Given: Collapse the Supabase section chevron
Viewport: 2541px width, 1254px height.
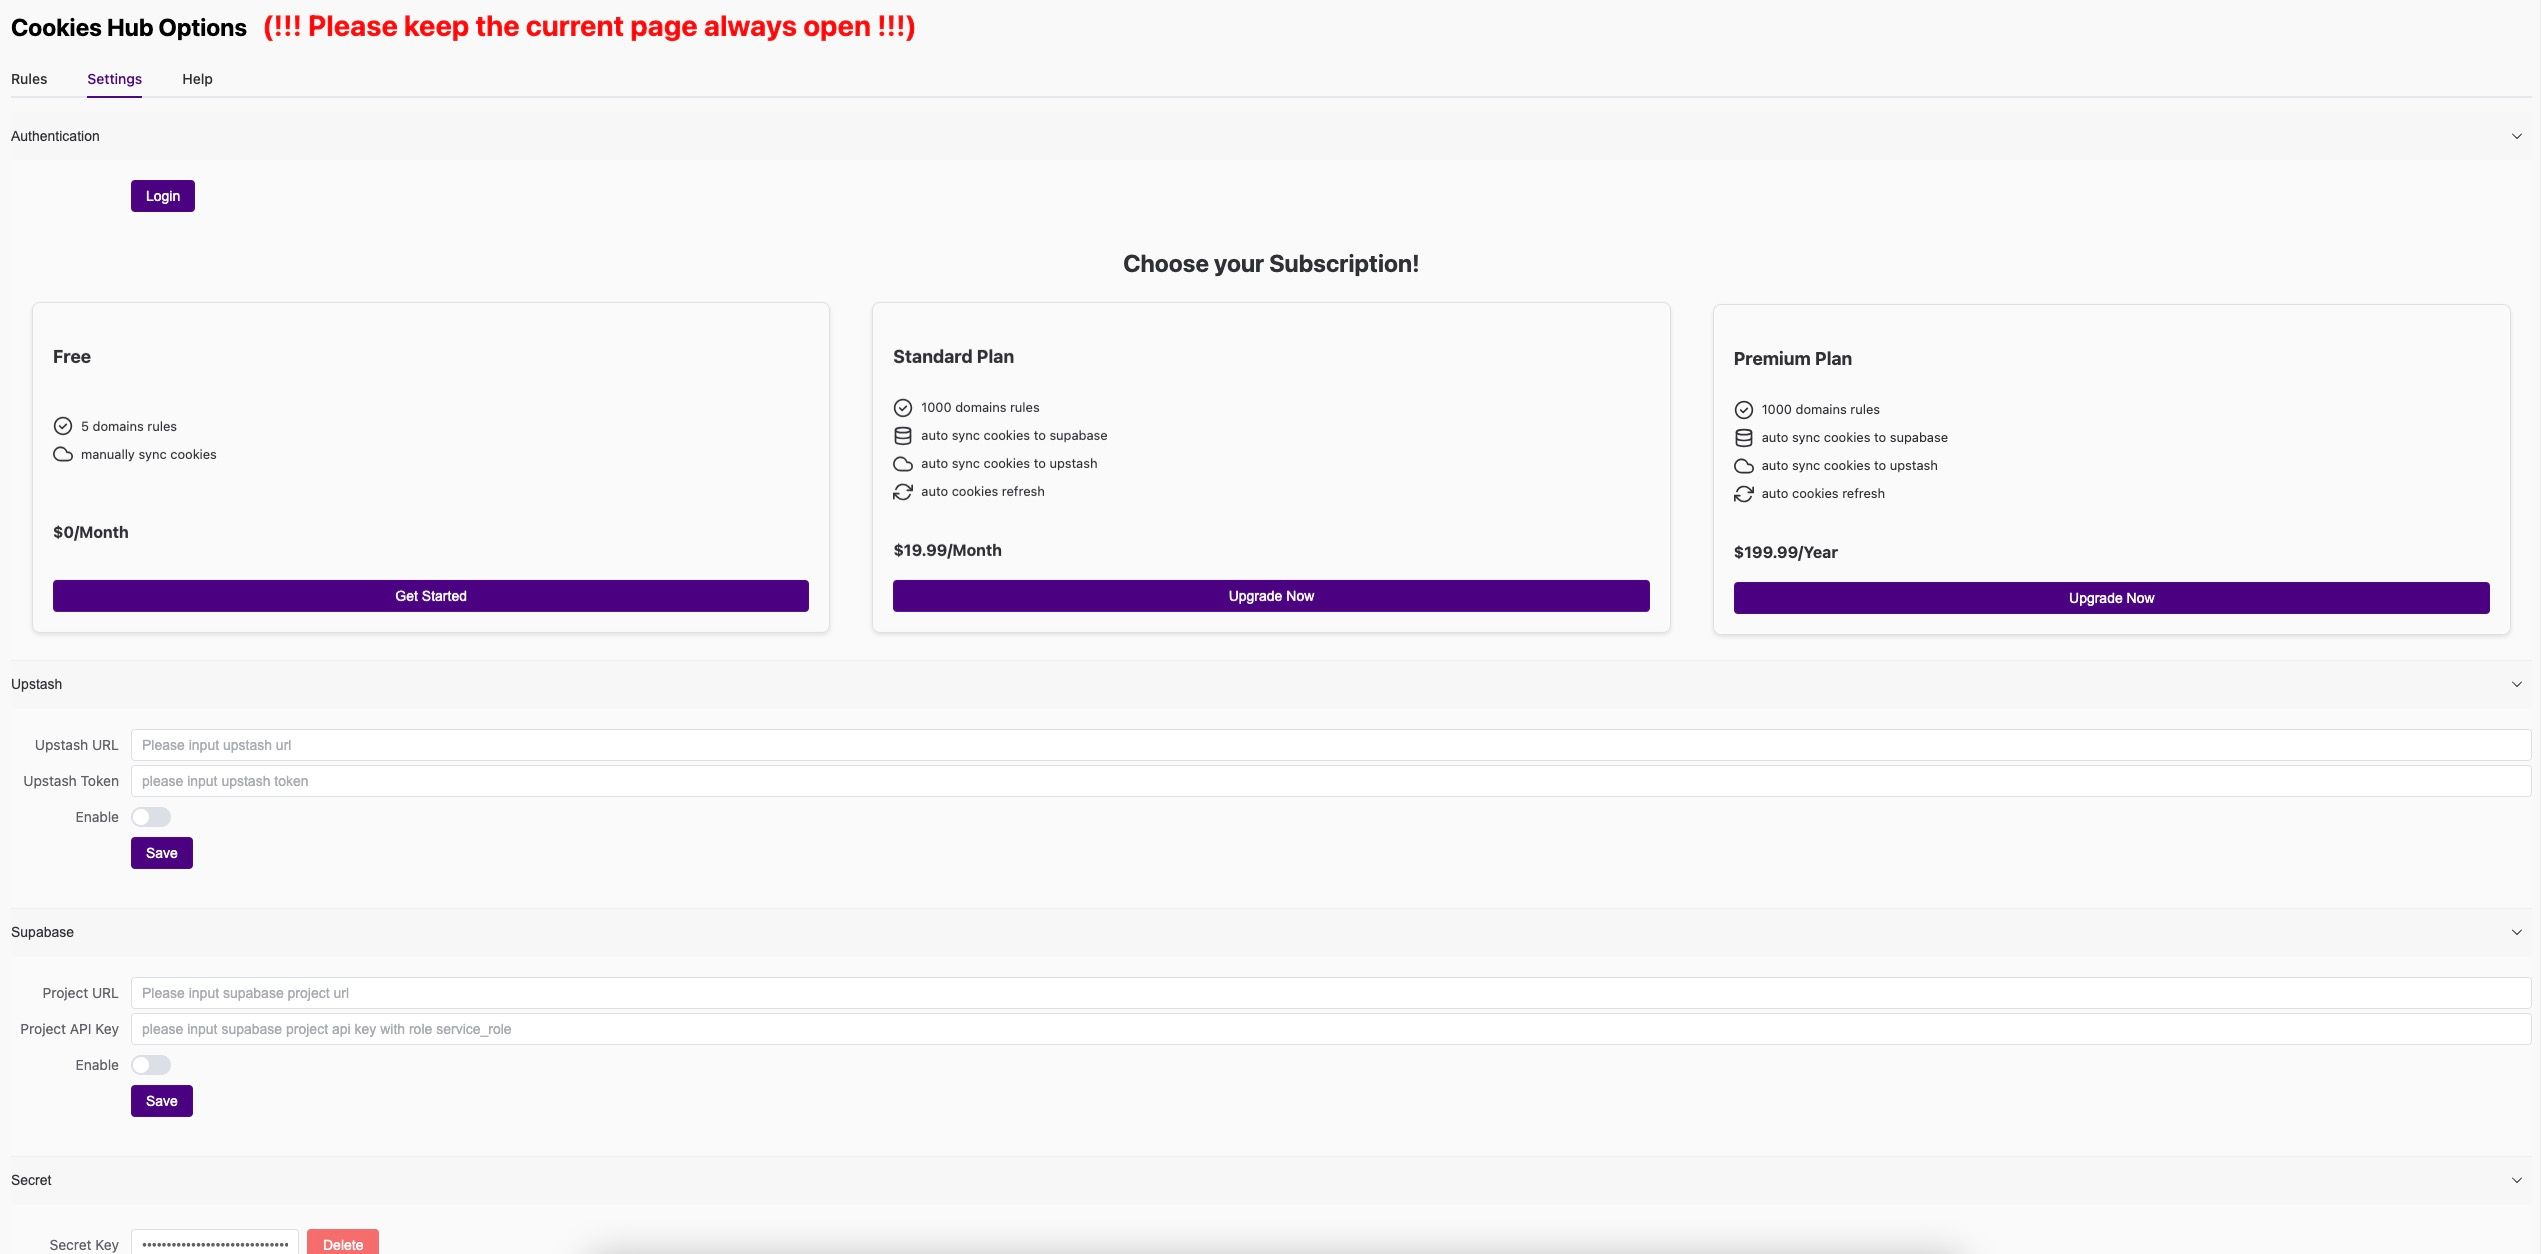Looking at the screenshot, I should (2516, 932).
